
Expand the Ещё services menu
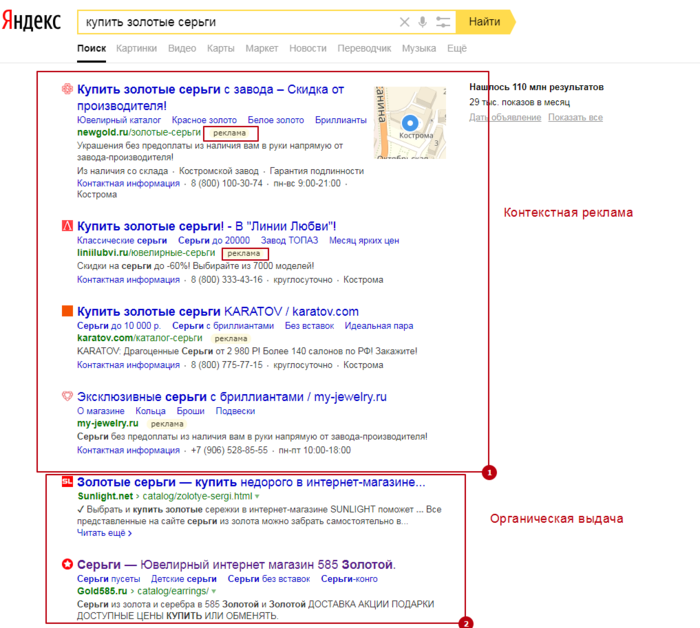point(457,48)
